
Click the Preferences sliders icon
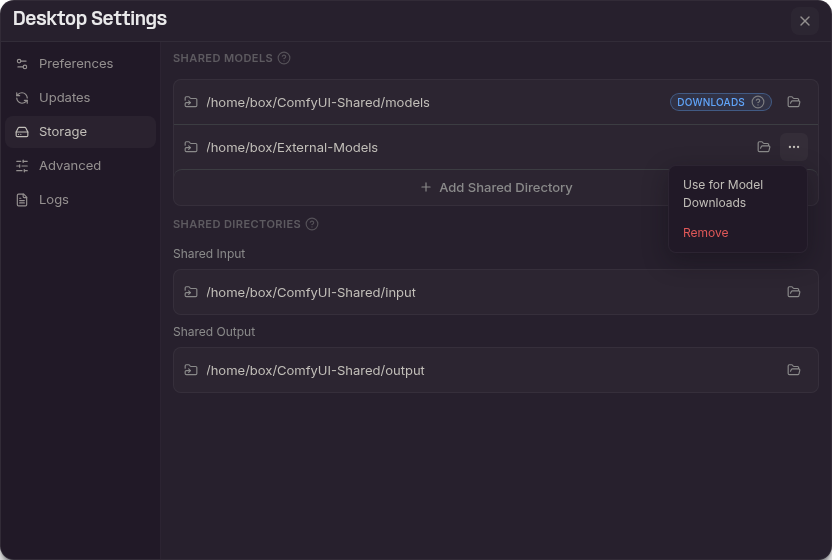(x=22, y=64)
